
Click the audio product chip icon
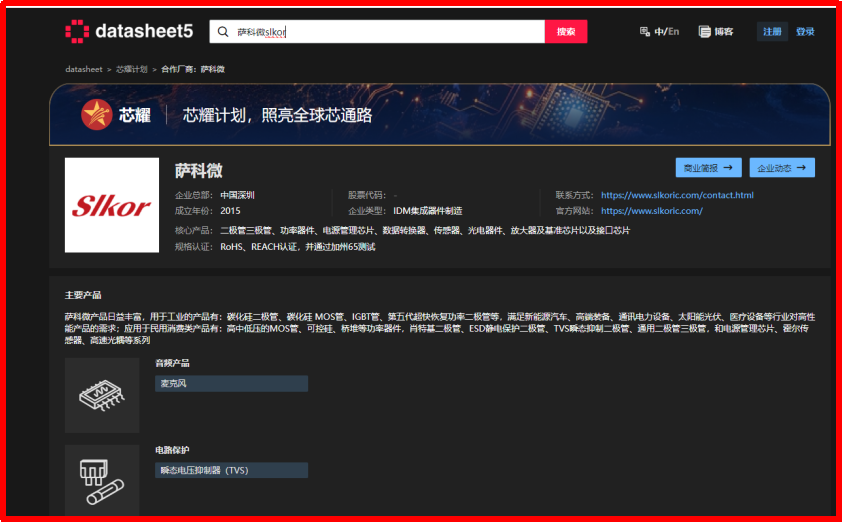click(x=102, y=395)
